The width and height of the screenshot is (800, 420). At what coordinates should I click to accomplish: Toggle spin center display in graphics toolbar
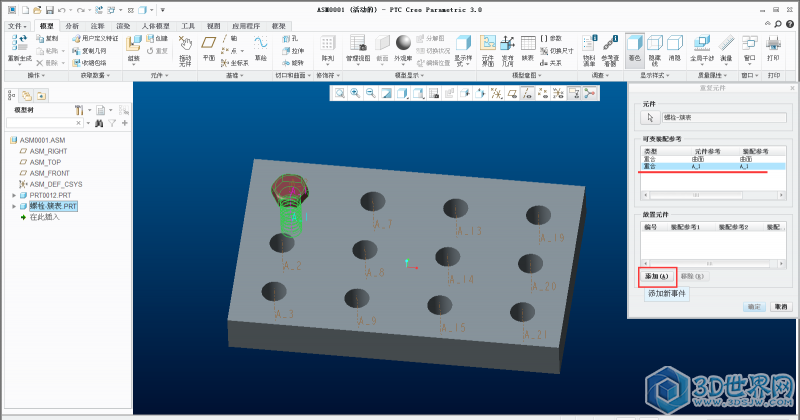tap(590, 93)
